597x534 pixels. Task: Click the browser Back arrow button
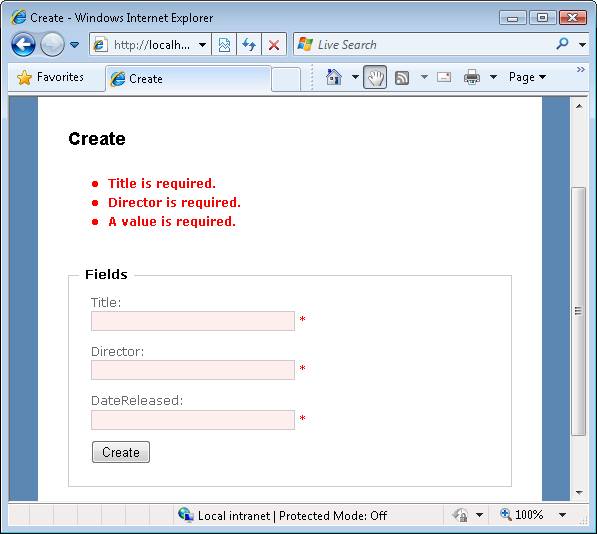click(x=23, y=45)
